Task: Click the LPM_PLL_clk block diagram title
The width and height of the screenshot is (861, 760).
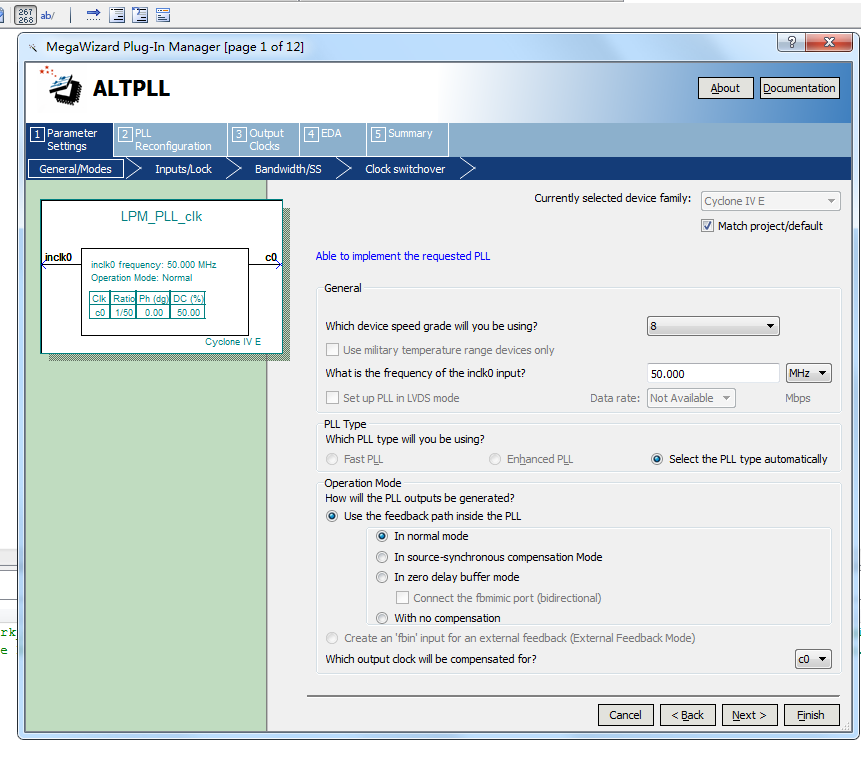Action: point(161,216)
